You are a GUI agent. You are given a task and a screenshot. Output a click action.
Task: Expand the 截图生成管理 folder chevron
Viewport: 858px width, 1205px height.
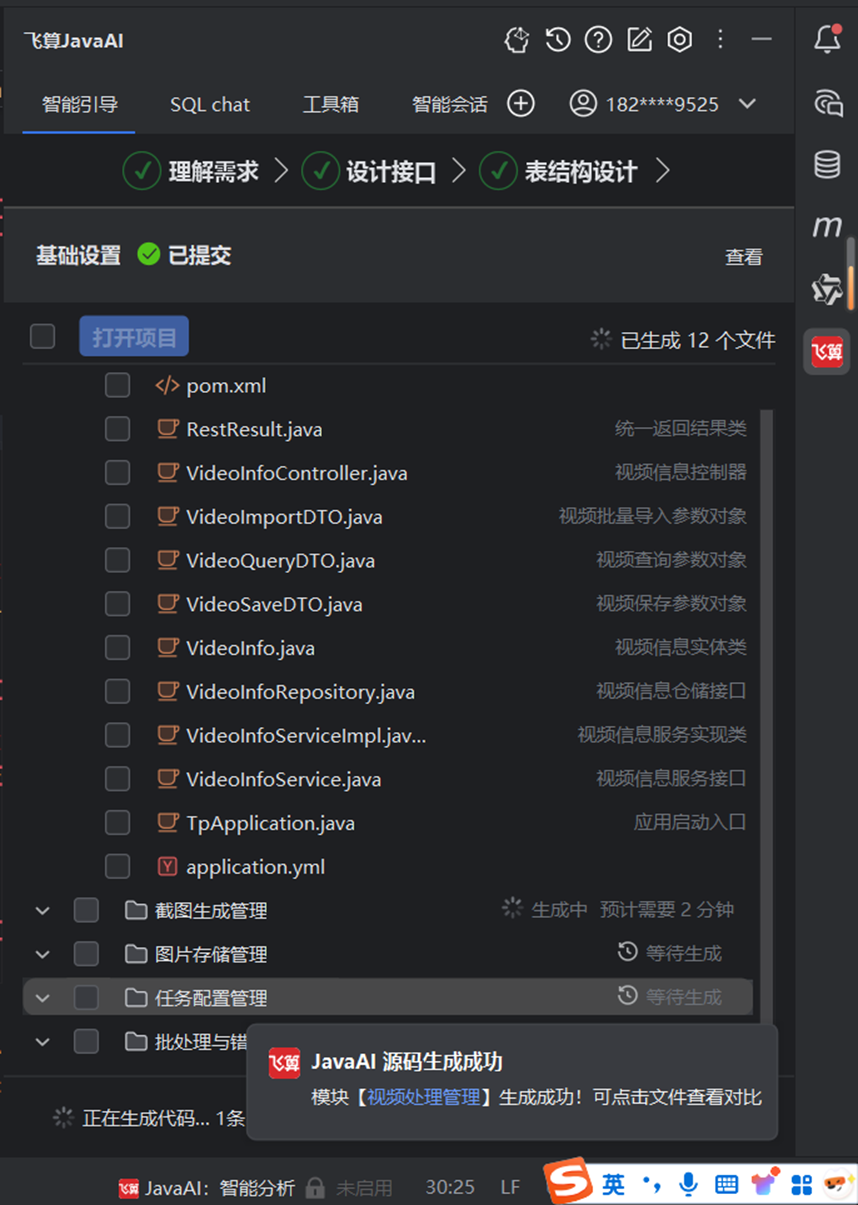(42, 911)
